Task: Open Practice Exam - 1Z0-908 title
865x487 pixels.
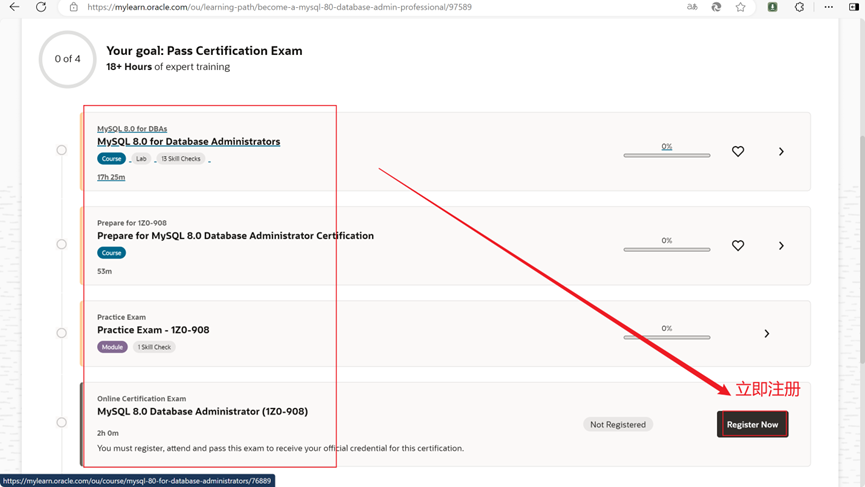Action: coord(153,330)
